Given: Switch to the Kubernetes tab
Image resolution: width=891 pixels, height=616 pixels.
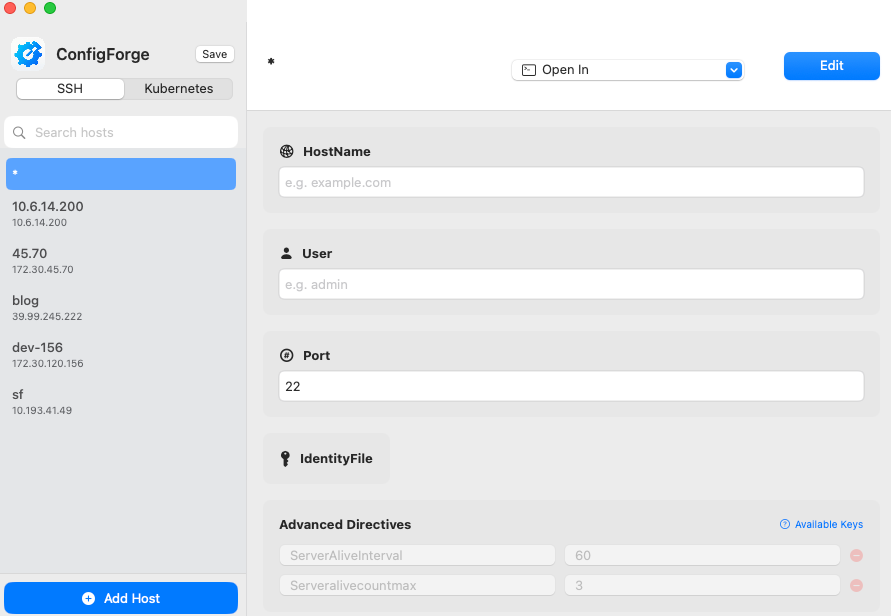Looking at the screenshot, I should 178,89.
